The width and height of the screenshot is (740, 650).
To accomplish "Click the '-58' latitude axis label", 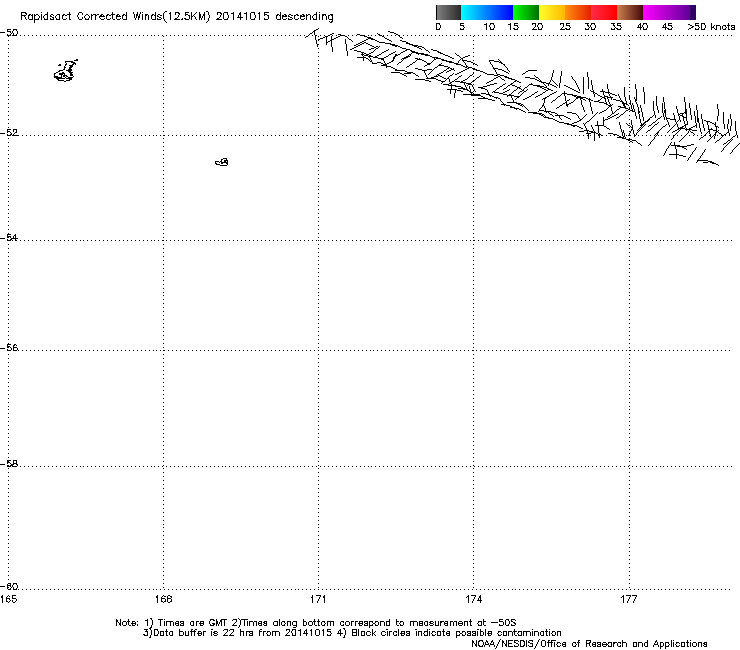I will click(x=9, y=464).
